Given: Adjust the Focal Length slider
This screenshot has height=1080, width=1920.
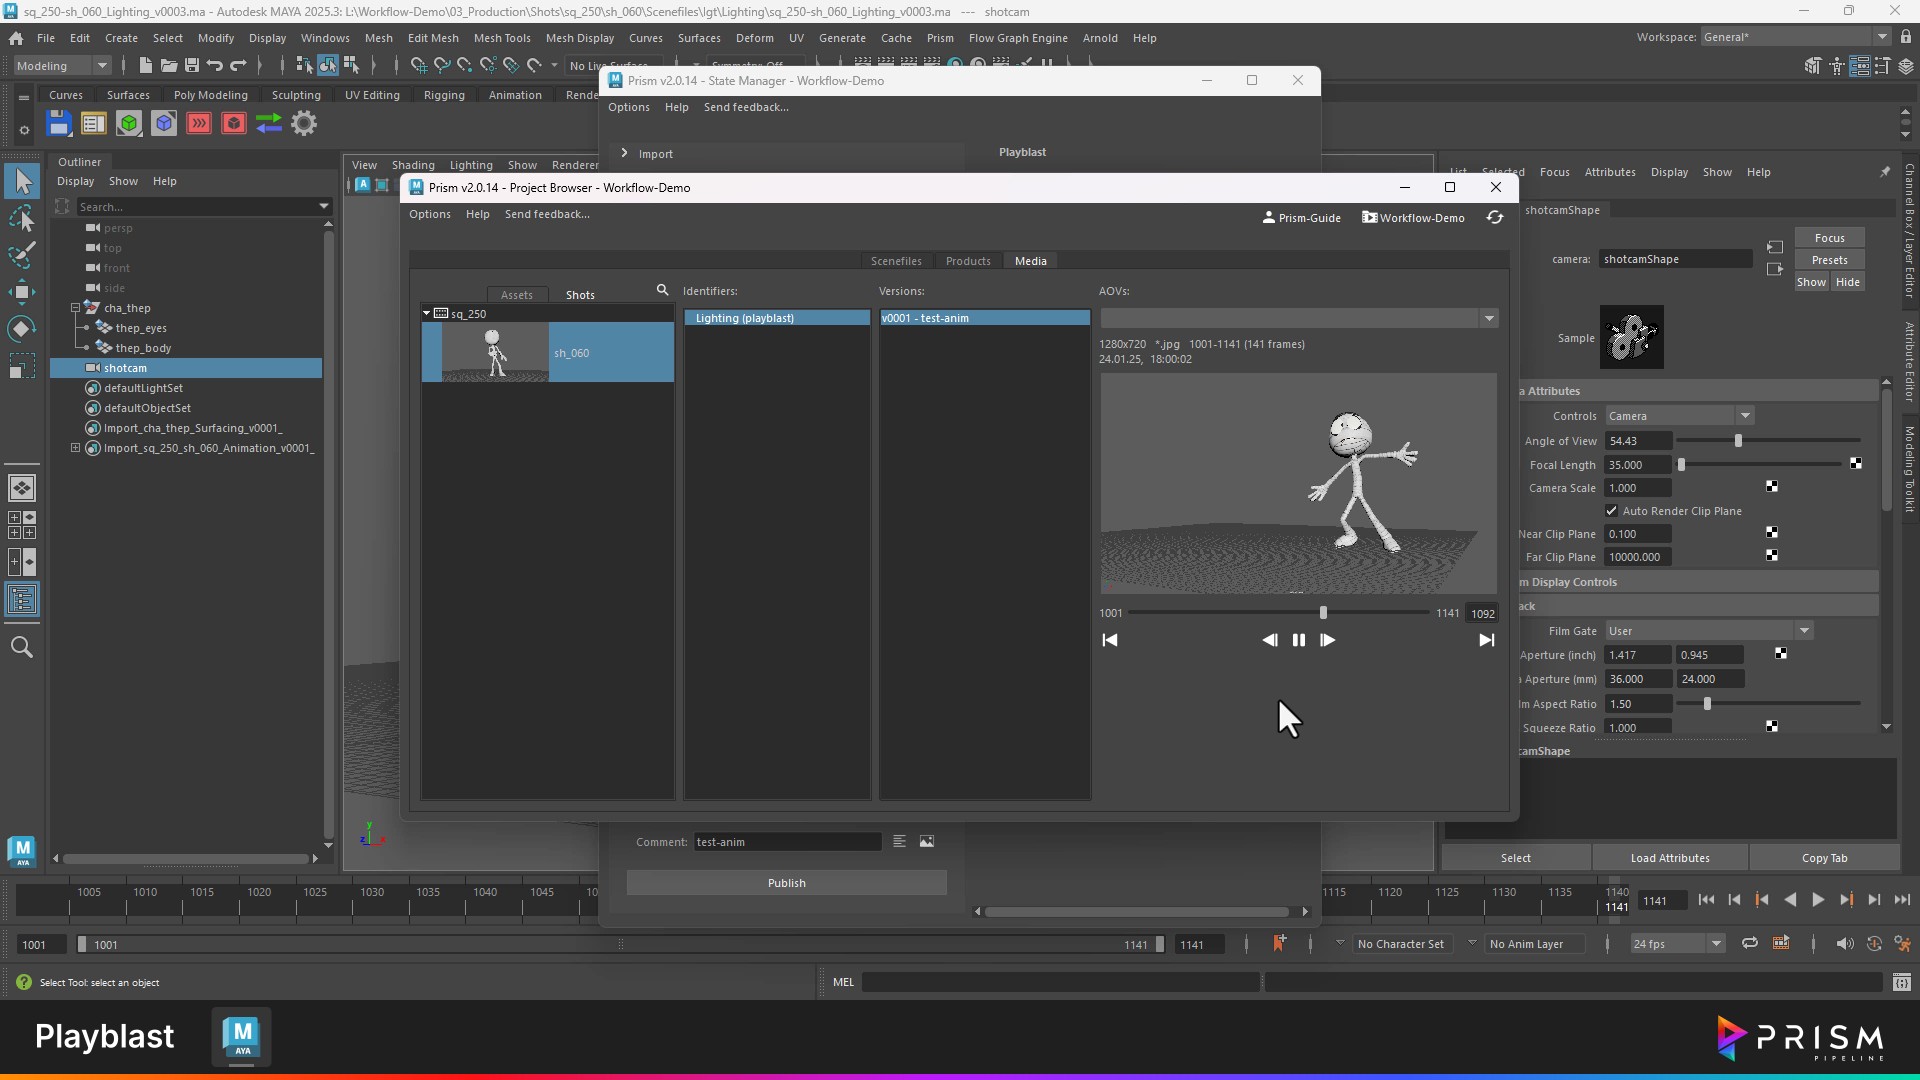Looking at the screenshot, I should (x=1681, y=465).
